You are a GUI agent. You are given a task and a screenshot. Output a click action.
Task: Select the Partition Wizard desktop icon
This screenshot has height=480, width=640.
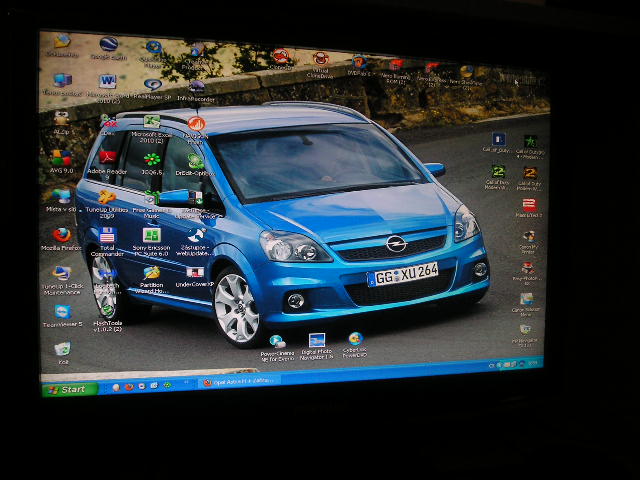coord(151,273)
